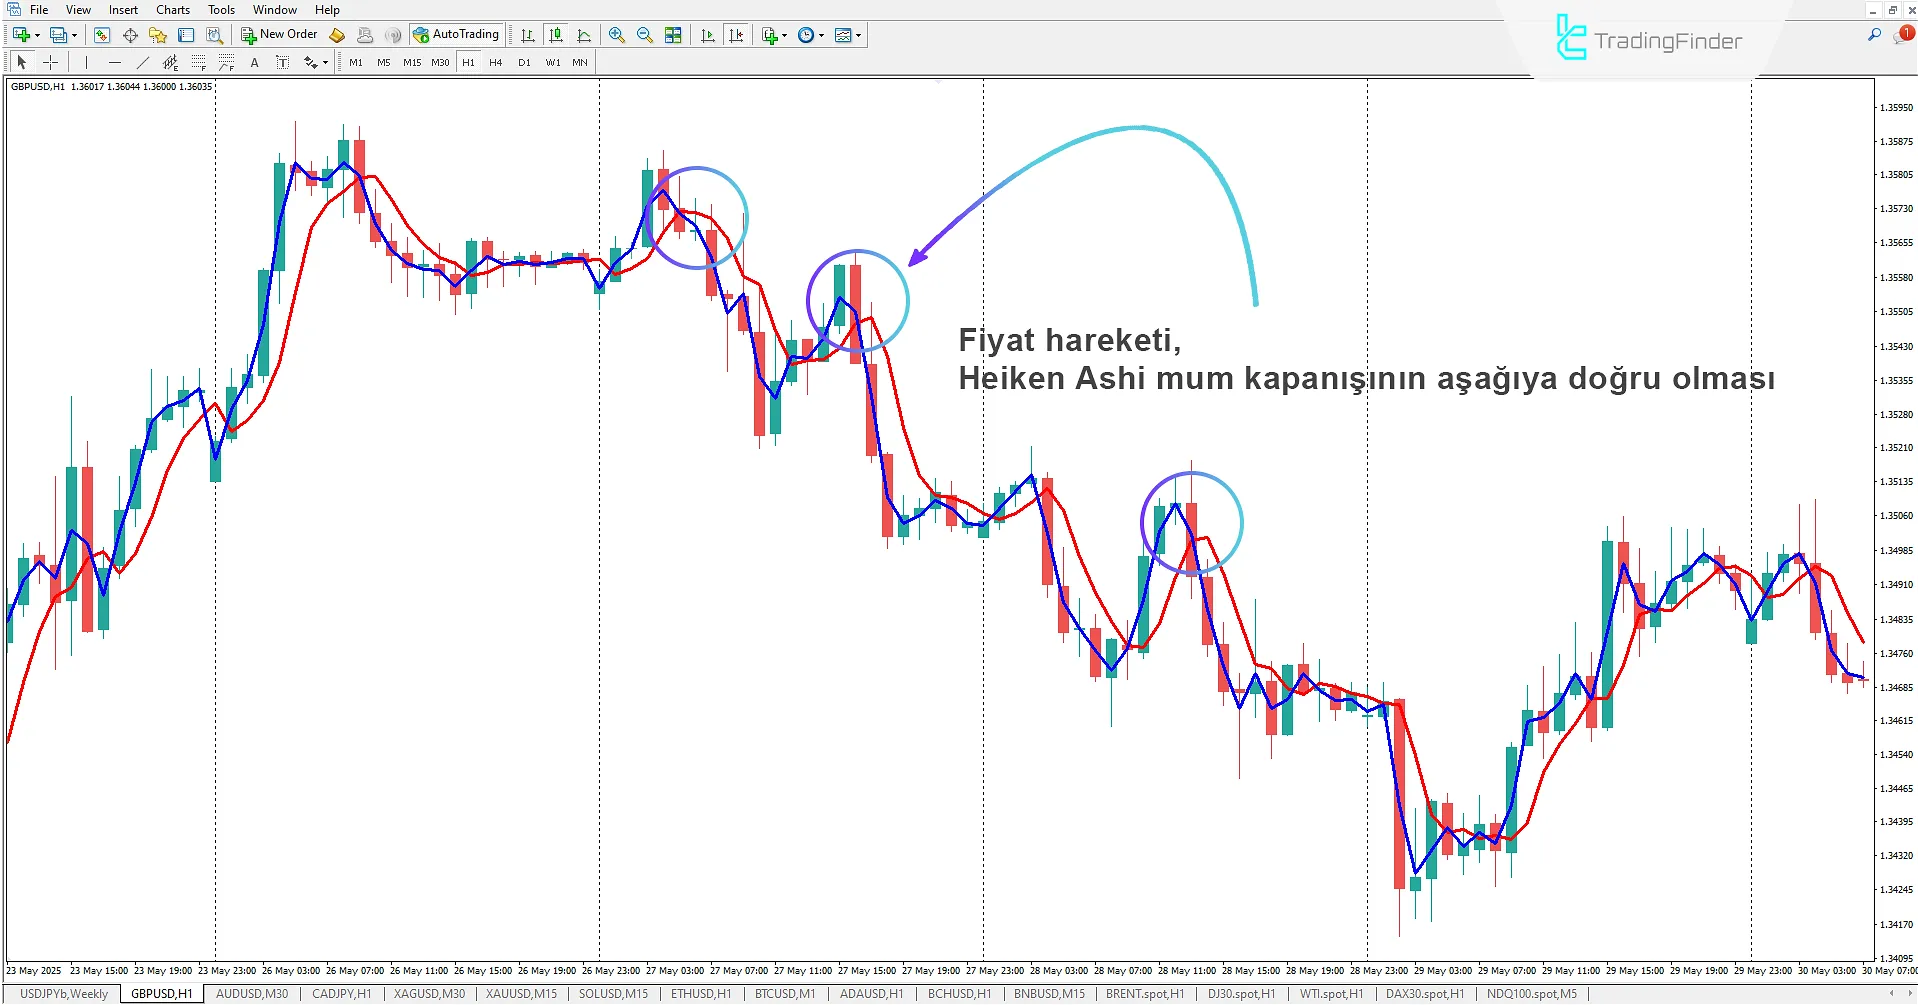The image size is (1920, 1005).
Task: Switch to the XAUUSD,M30 chart tab
Action: tap(428, 993)
